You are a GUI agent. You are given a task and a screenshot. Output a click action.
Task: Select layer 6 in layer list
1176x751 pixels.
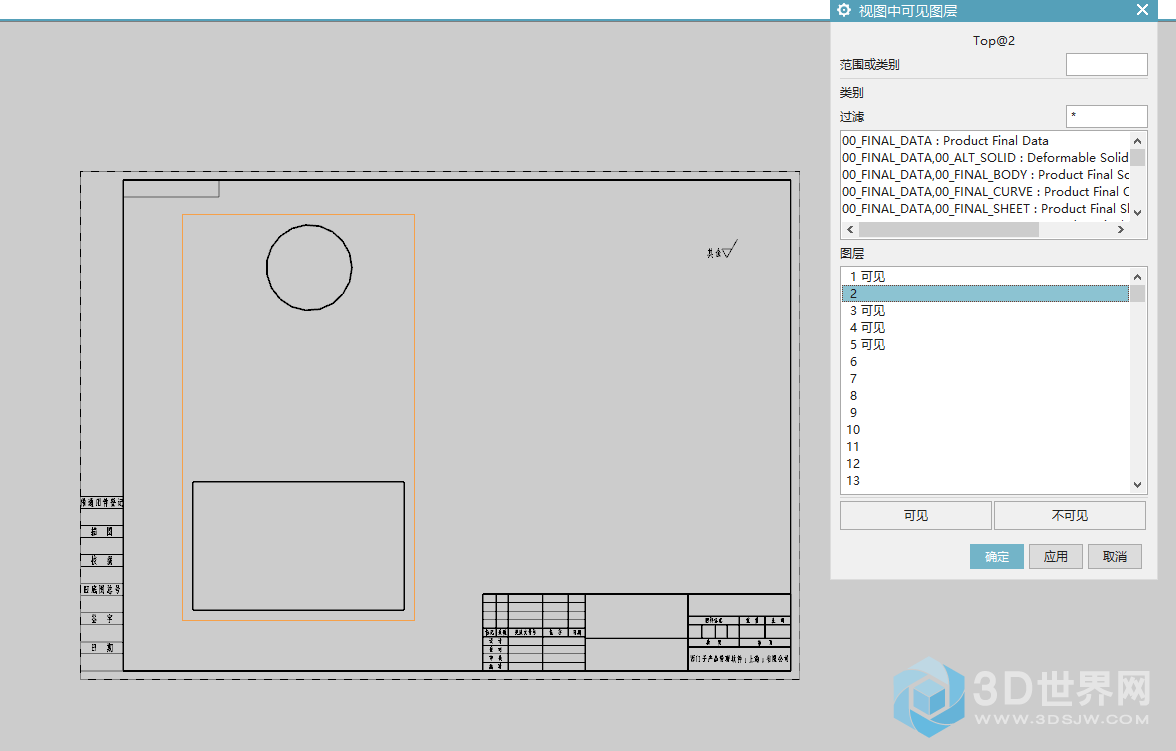click(985, 362)
